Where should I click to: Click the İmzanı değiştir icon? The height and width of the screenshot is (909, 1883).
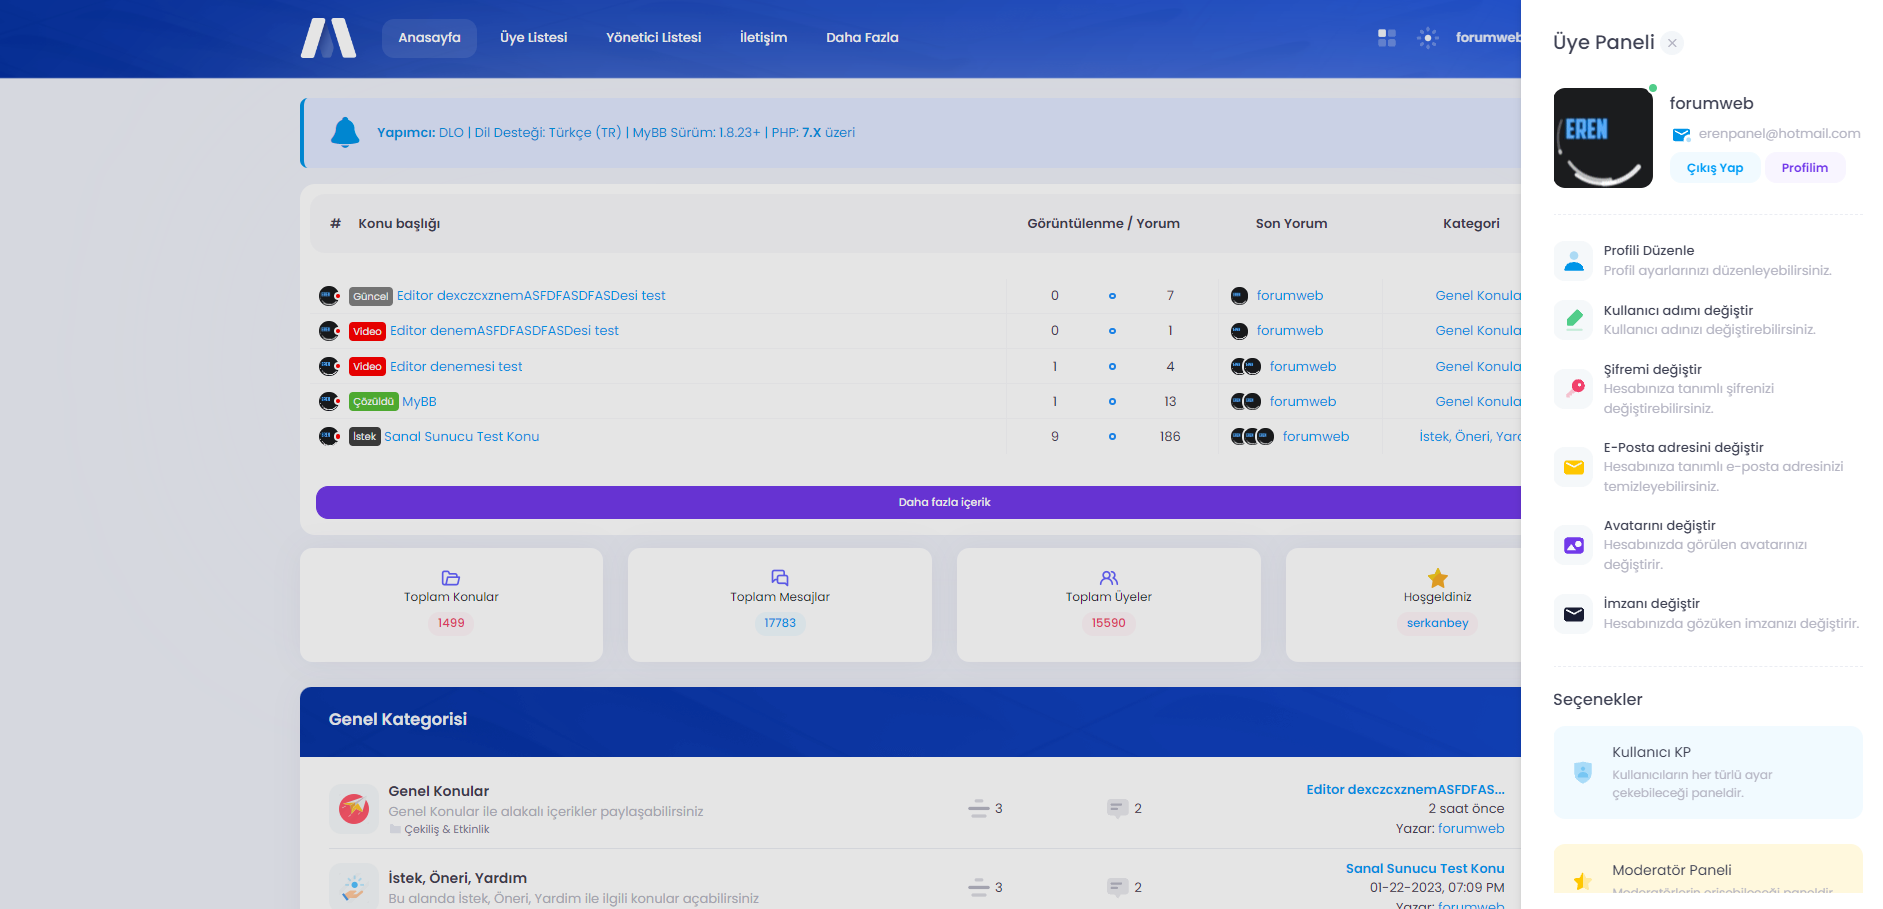[1573, 614]
